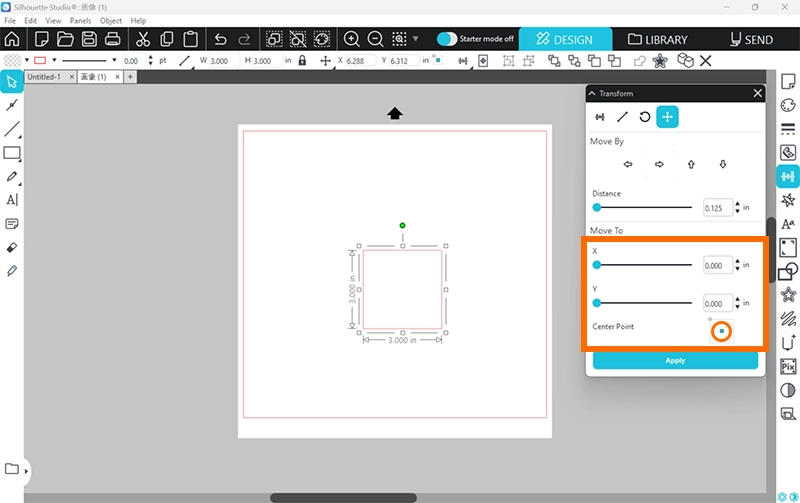
Task: Click the Apply button
Action: pyautogui.click(x=675, y=360)
